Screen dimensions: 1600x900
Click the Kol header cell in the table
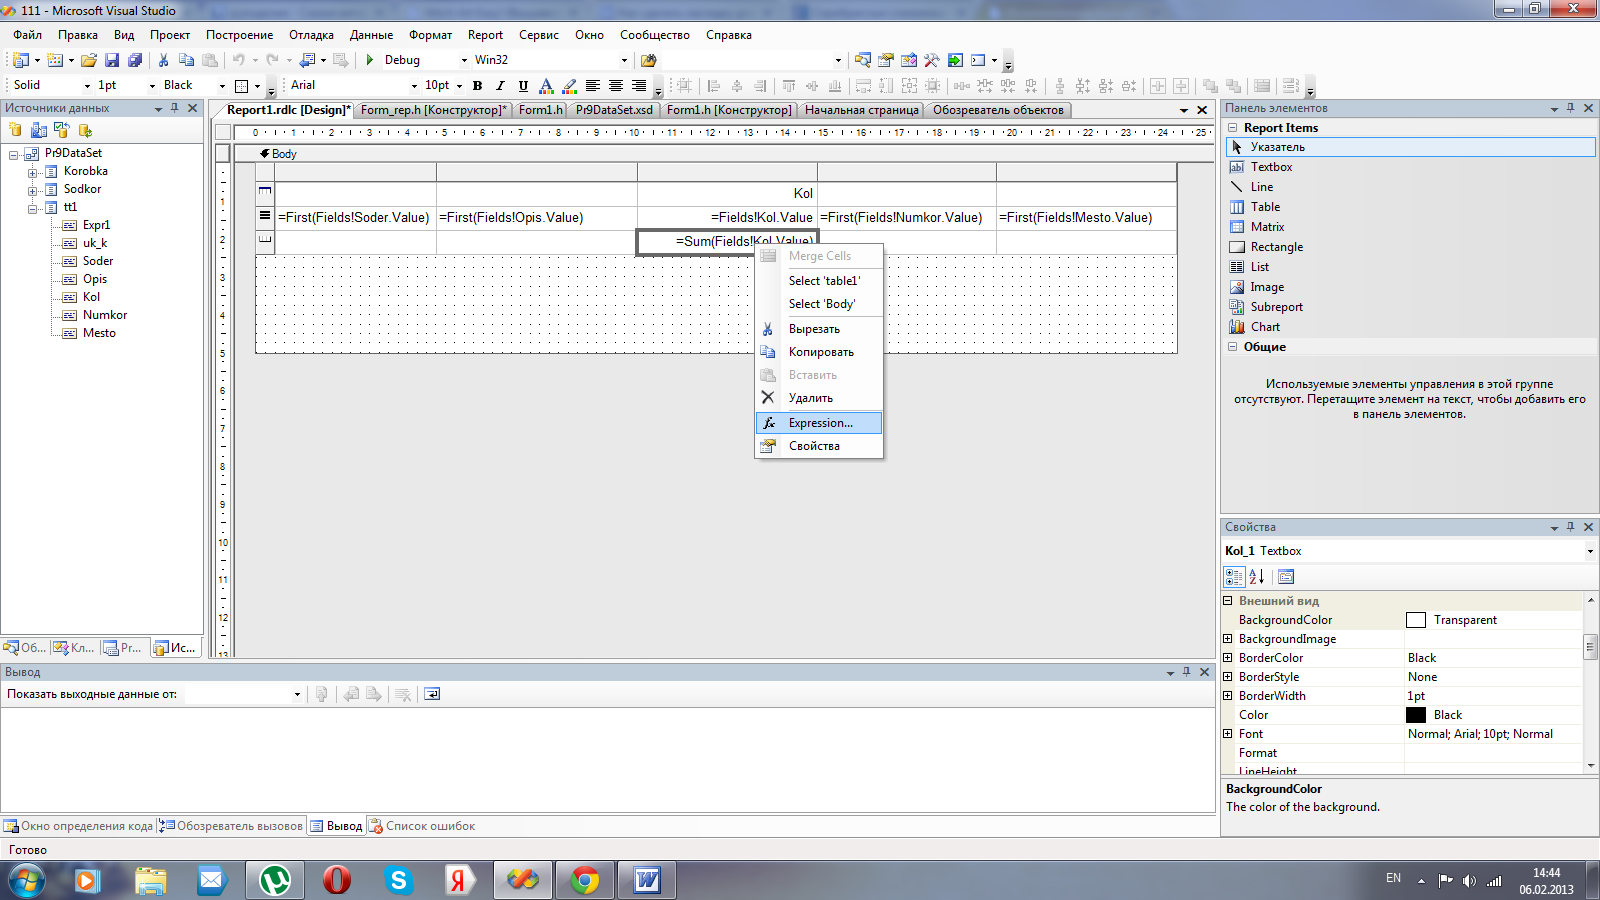coord(727,193)
